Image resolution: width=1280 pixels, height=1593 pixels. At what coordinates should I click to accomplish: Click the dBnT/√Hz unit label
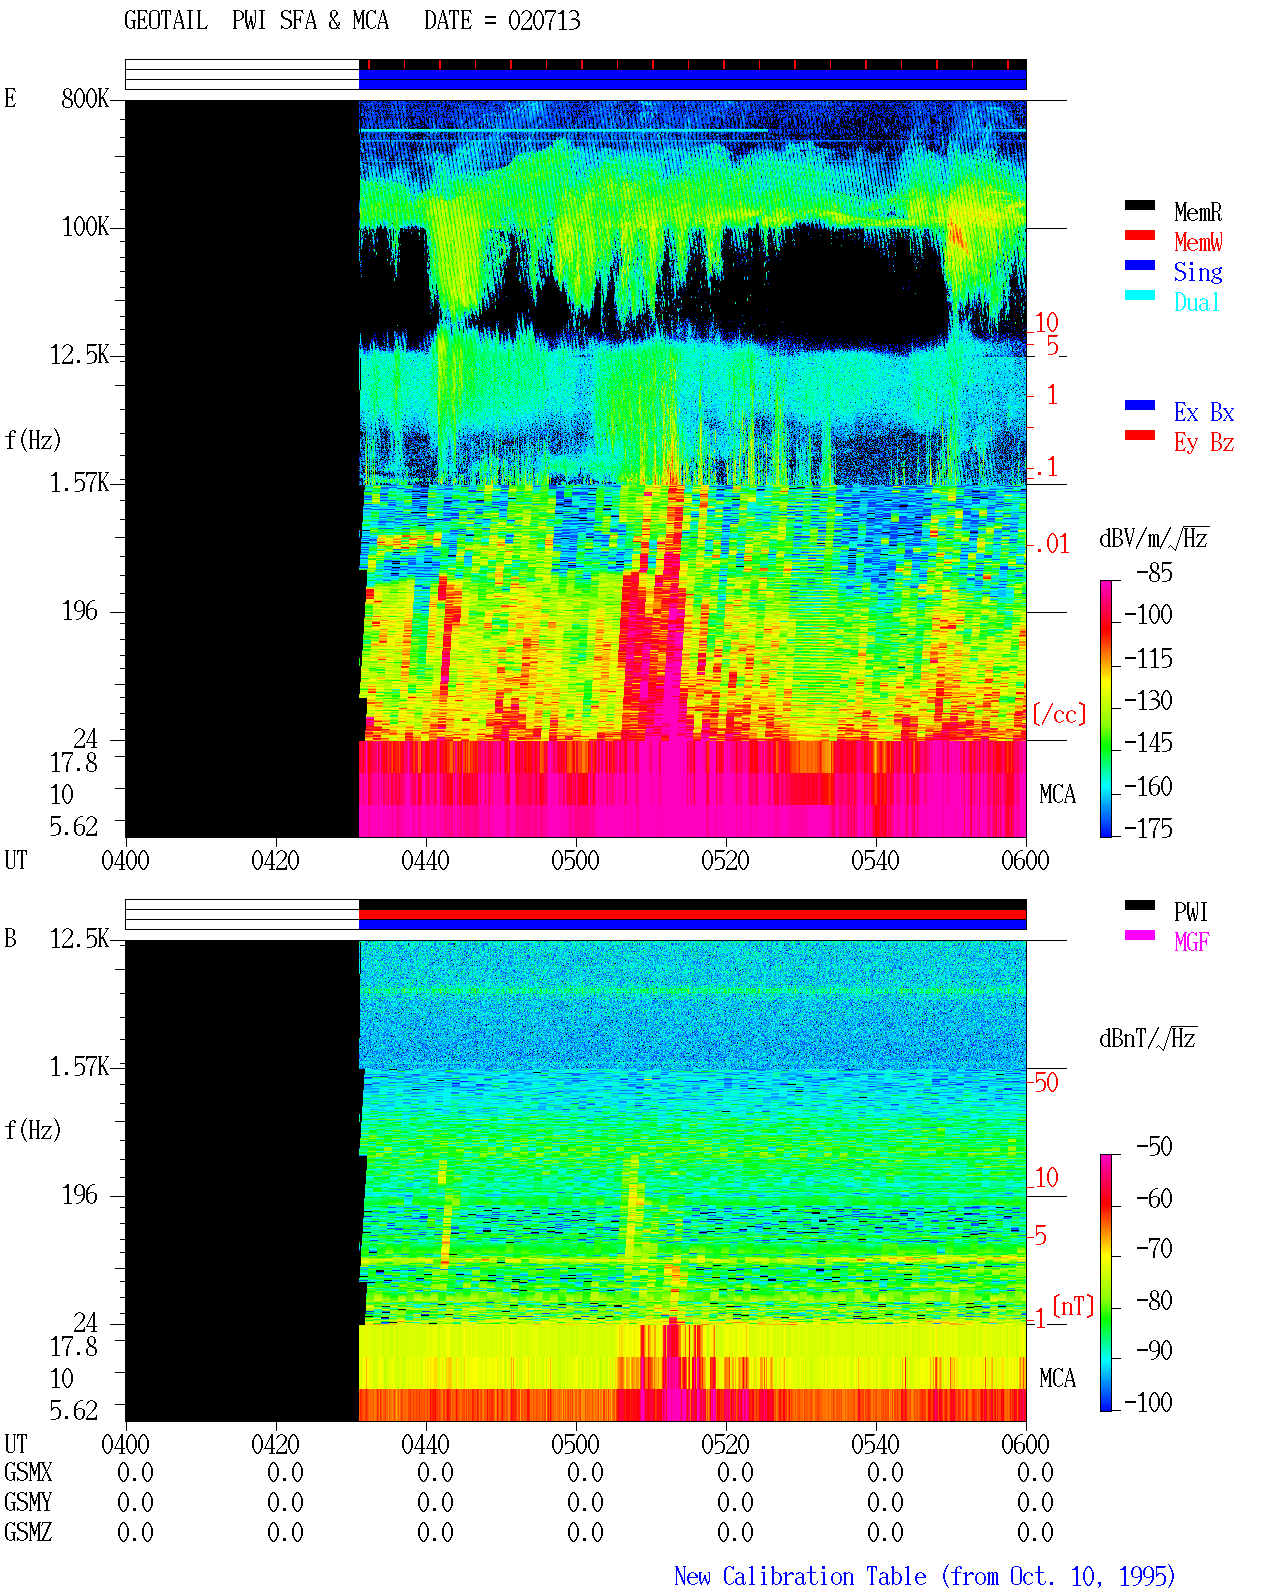1148,1038
